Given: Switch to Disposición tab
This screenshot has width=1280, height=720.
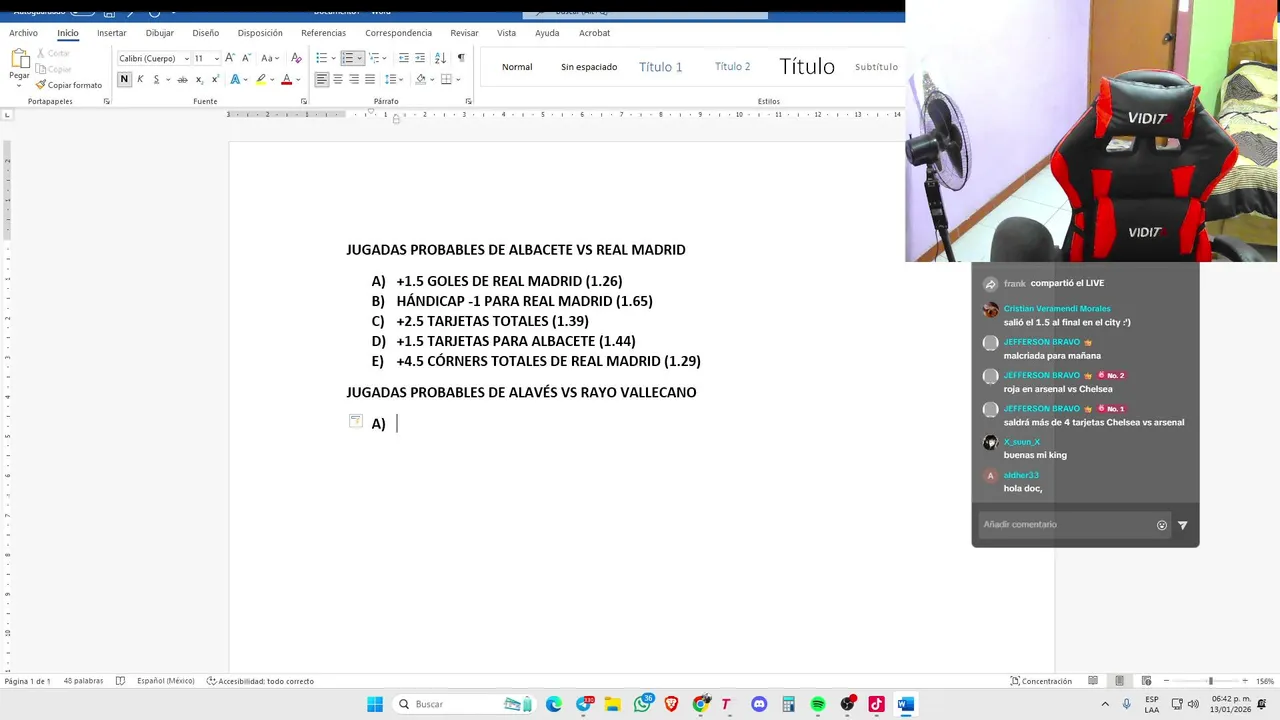Looking at the screenshot, I should coord(260,33).
